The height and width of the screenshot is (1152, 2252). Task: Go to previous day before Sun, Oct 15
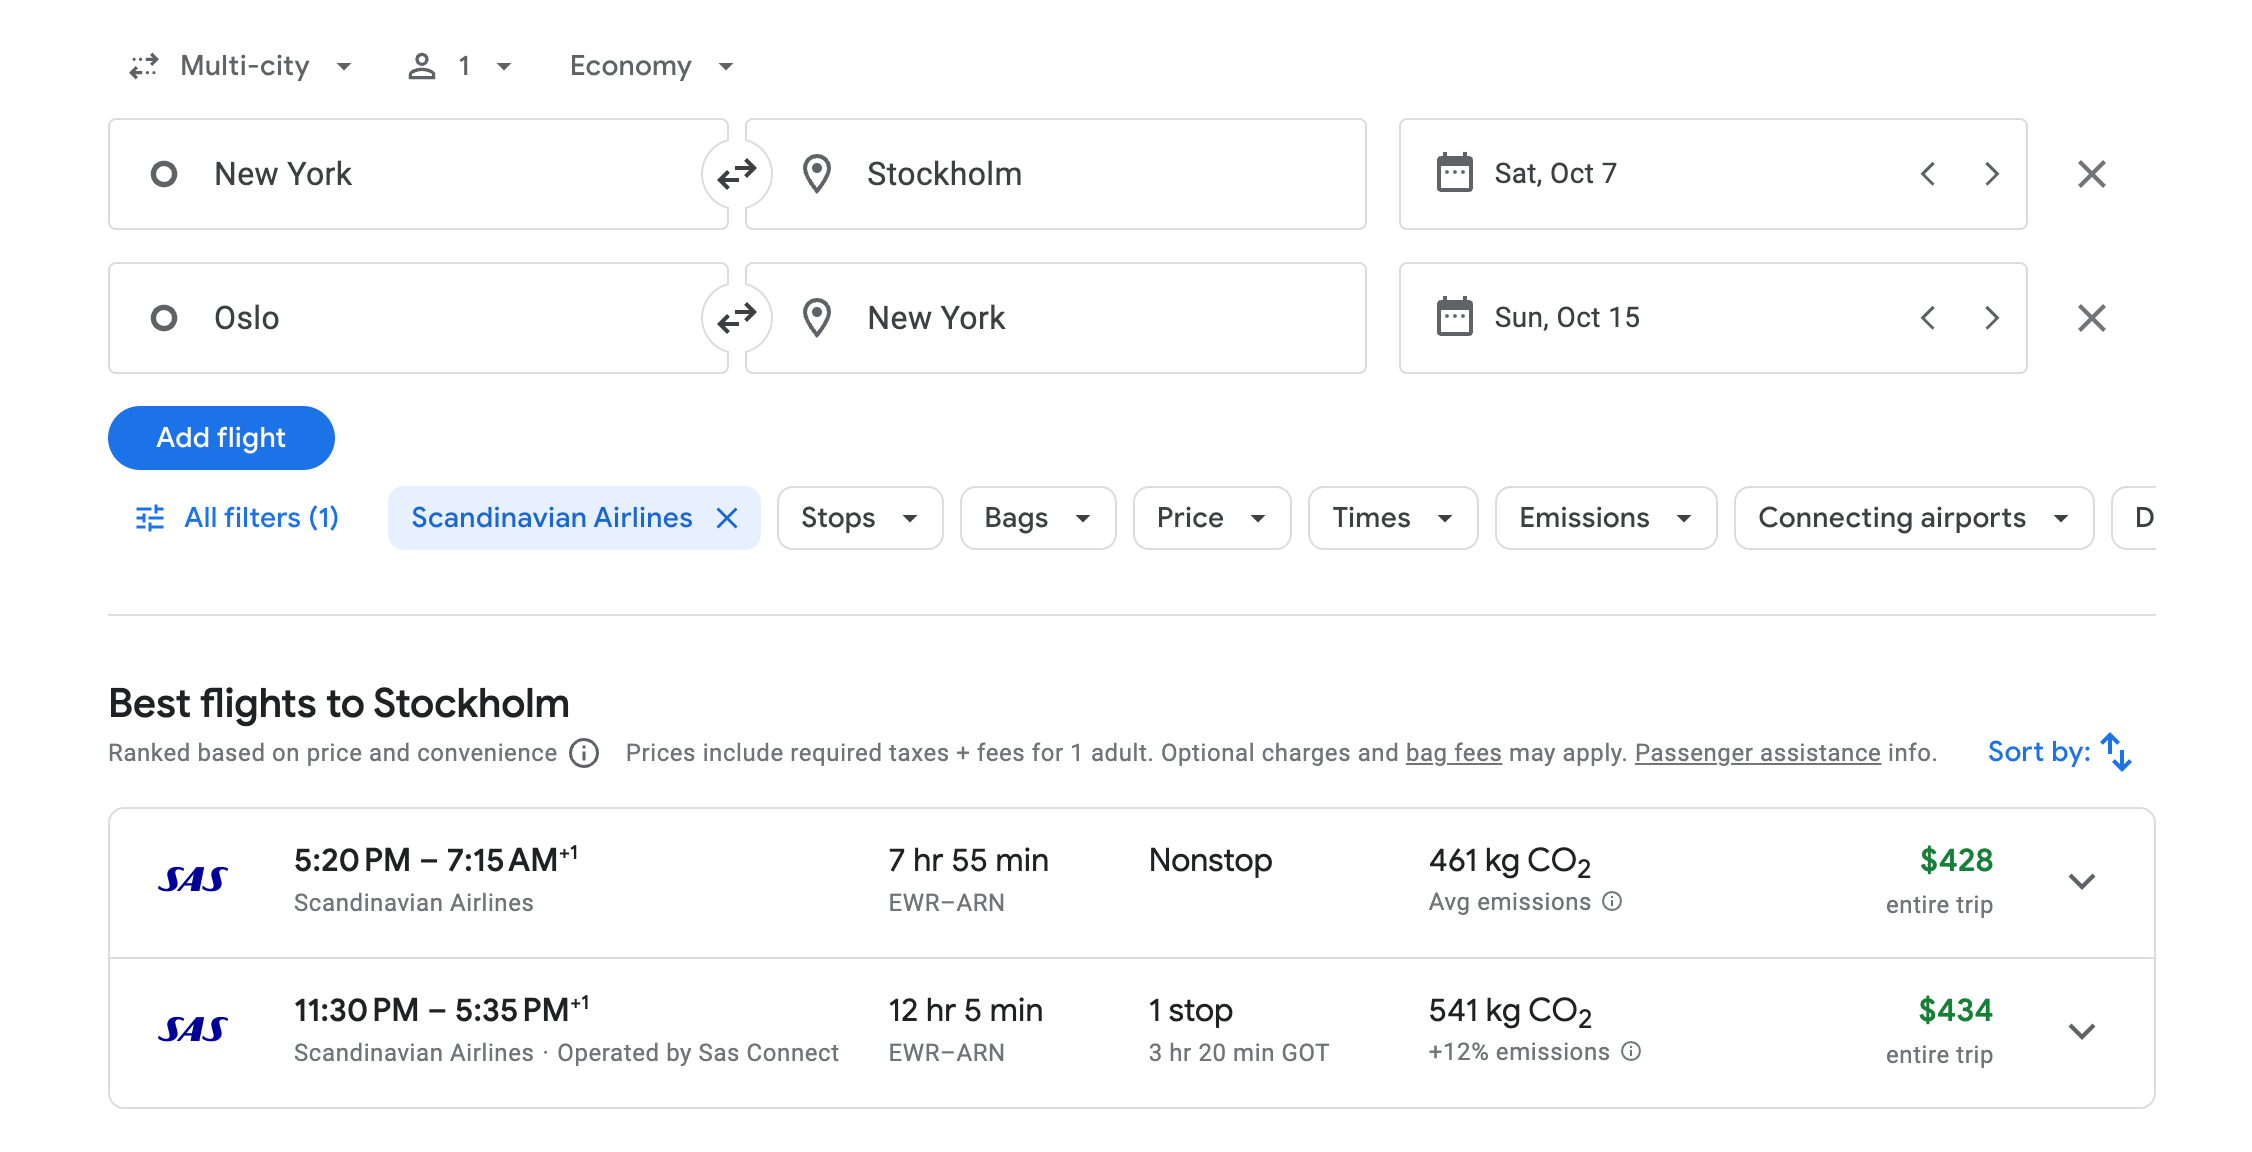[x=1928, y=318]
